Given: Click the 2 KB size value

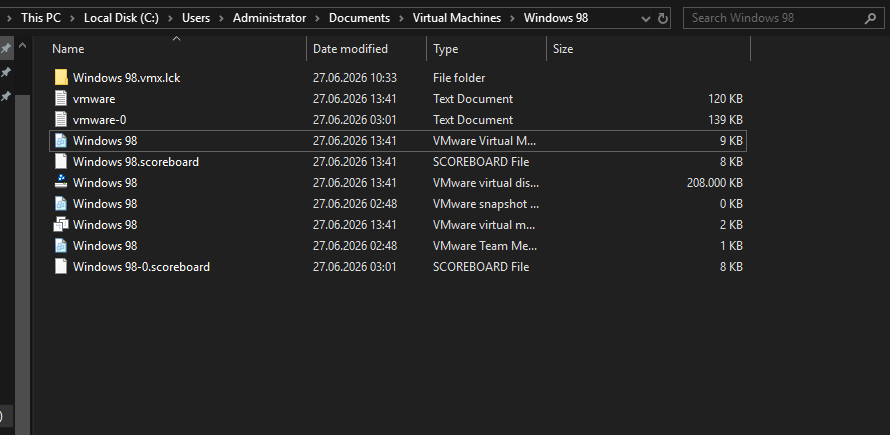Looking at the screenshot, I should [x=731, y=224].
